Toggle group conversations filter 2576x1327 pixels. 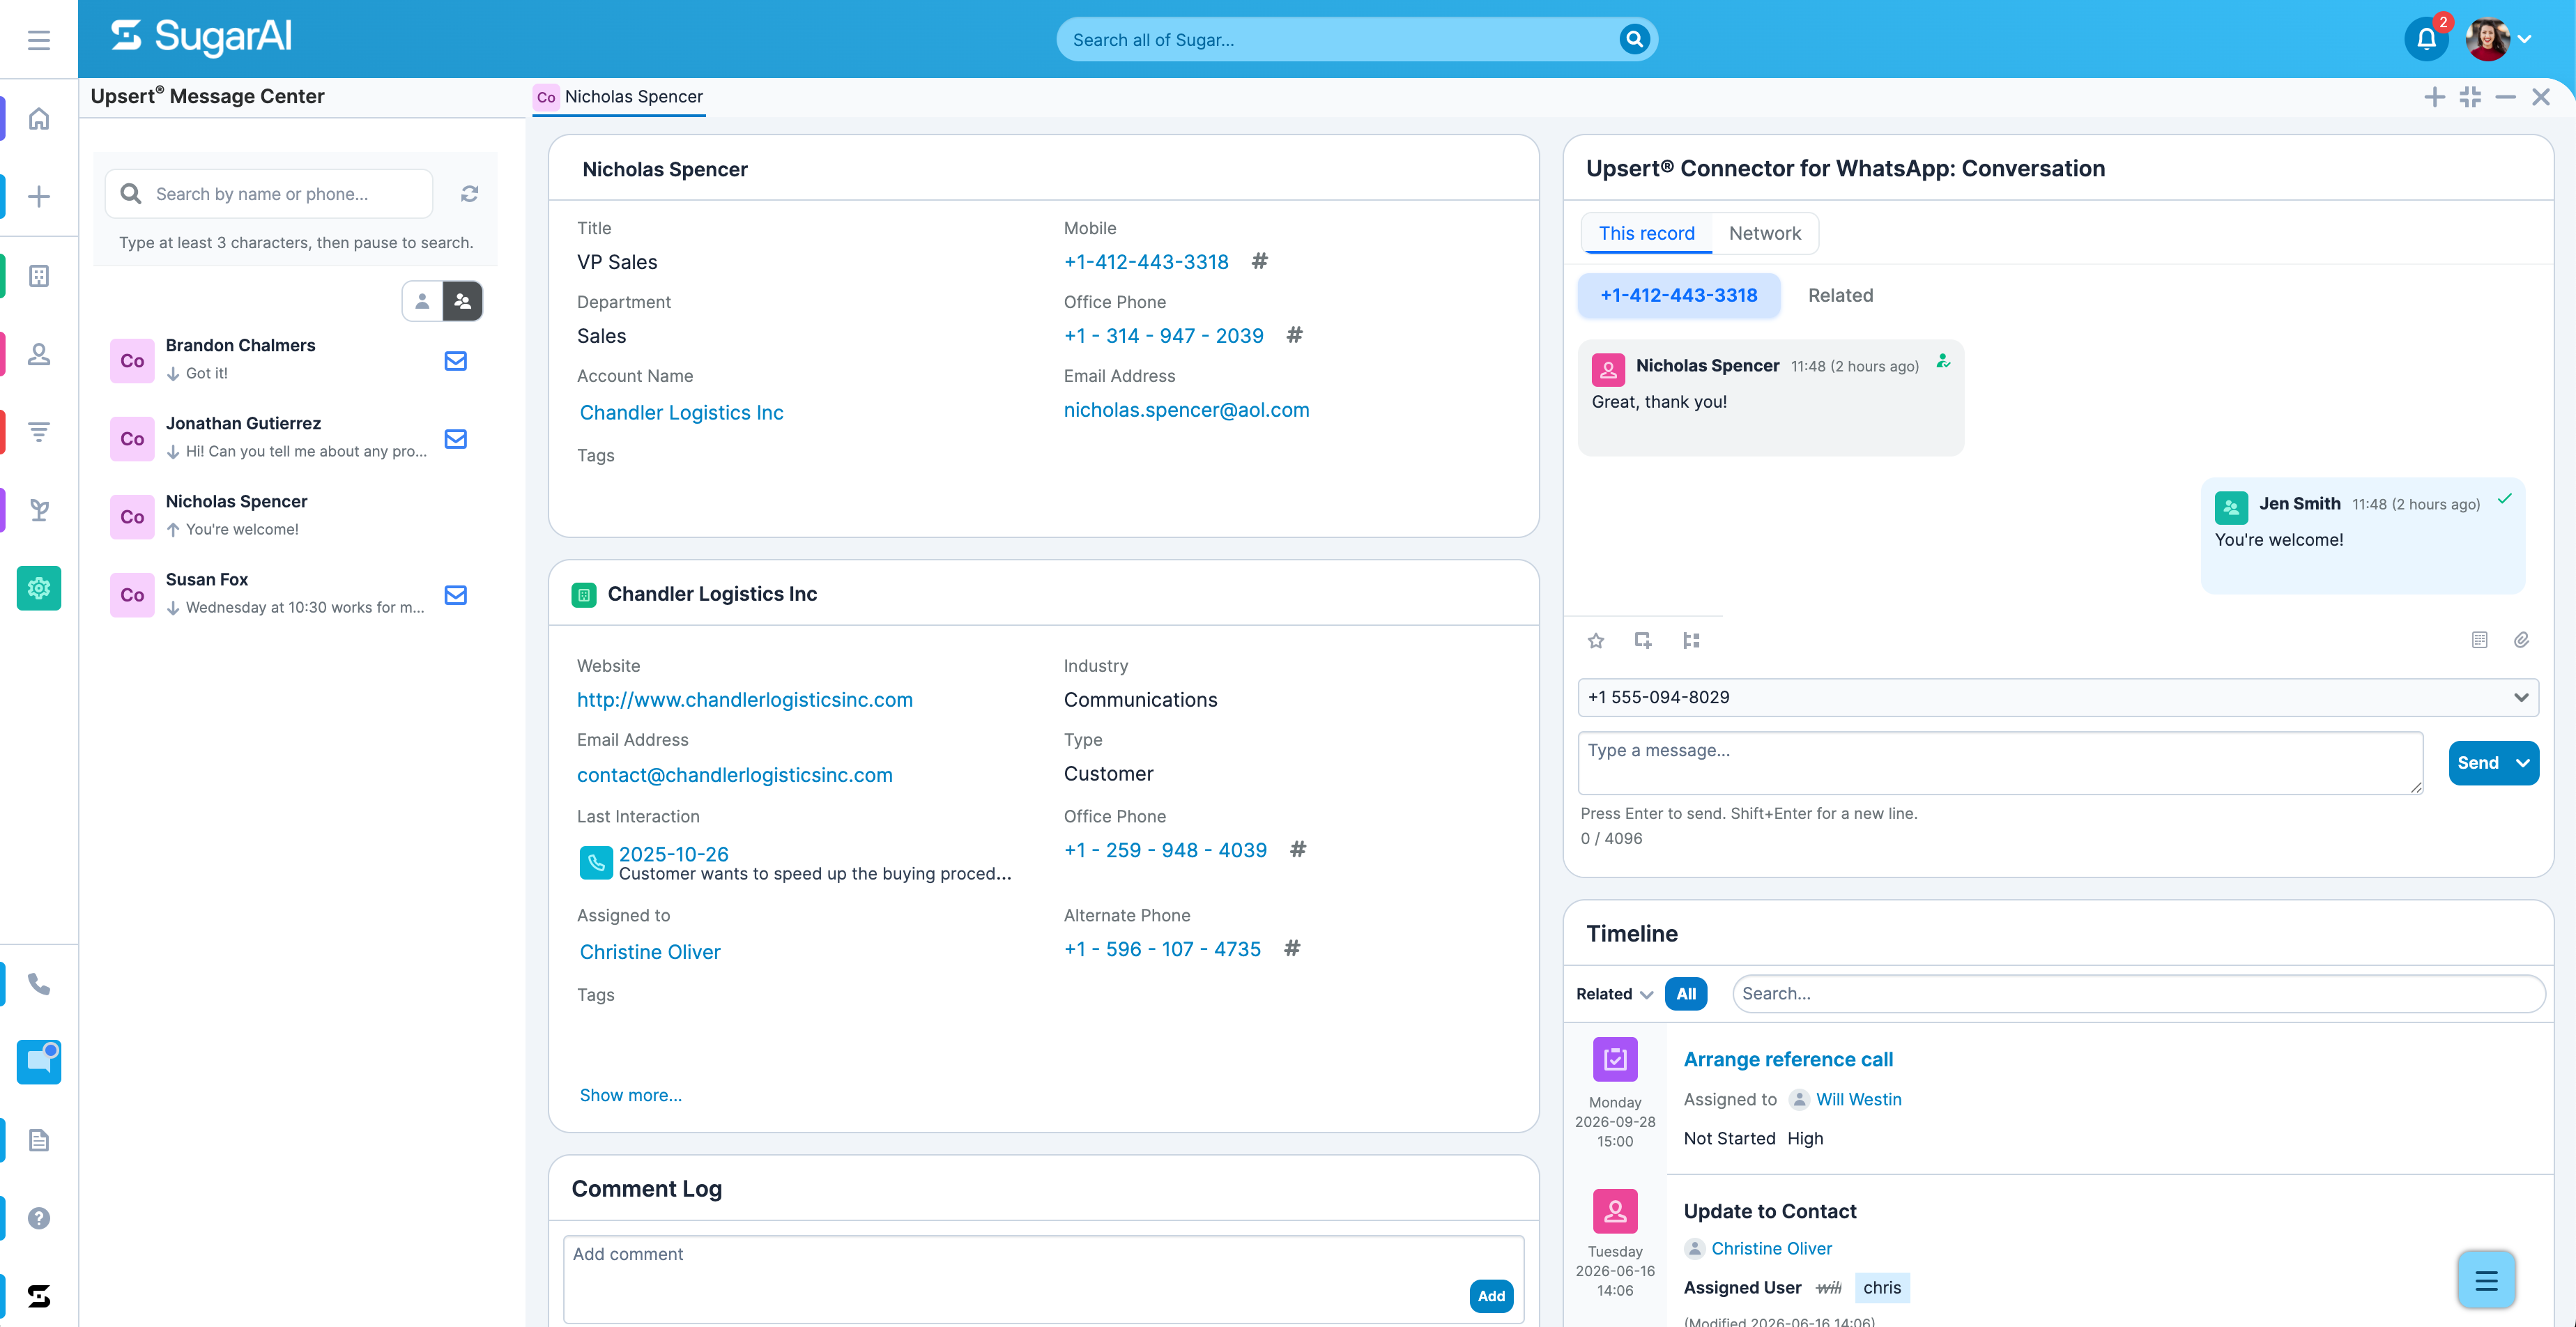[x=462, y=301]
